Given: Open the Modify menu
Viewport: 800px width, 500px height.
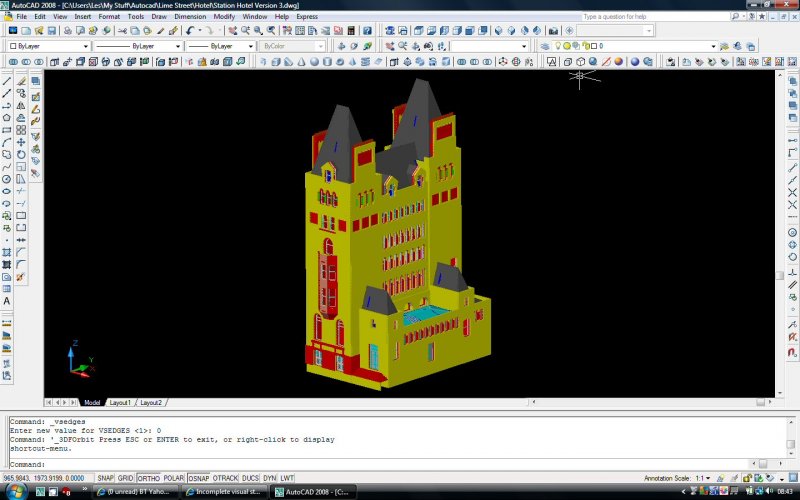Looking at the screenshot, I should [224, 17].
